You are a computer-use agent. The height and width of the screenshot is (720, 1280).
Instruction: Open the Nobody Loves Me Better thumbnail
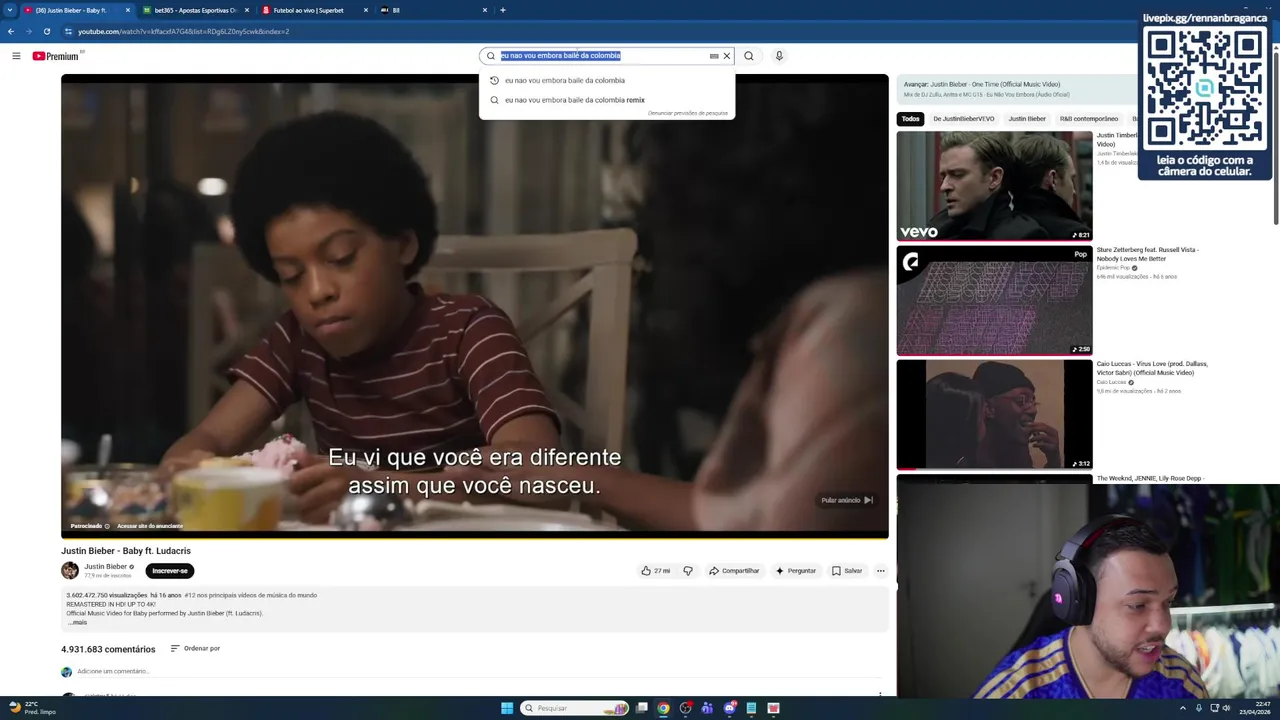(x=994, y=300)
